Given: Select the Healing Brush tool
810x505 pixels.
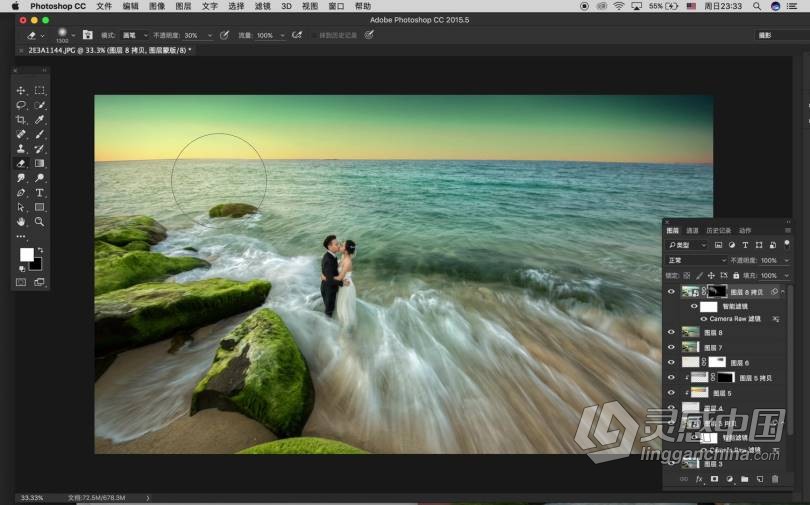Looking at the screenshot, I should coord(21,134).
